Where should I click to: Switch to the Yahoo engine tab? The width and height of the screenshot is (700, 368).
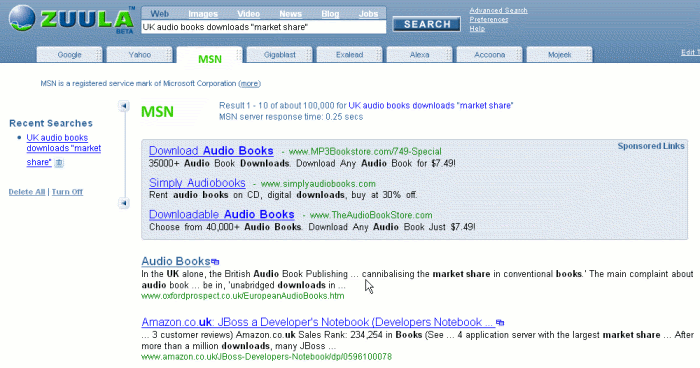click(139, 55)
